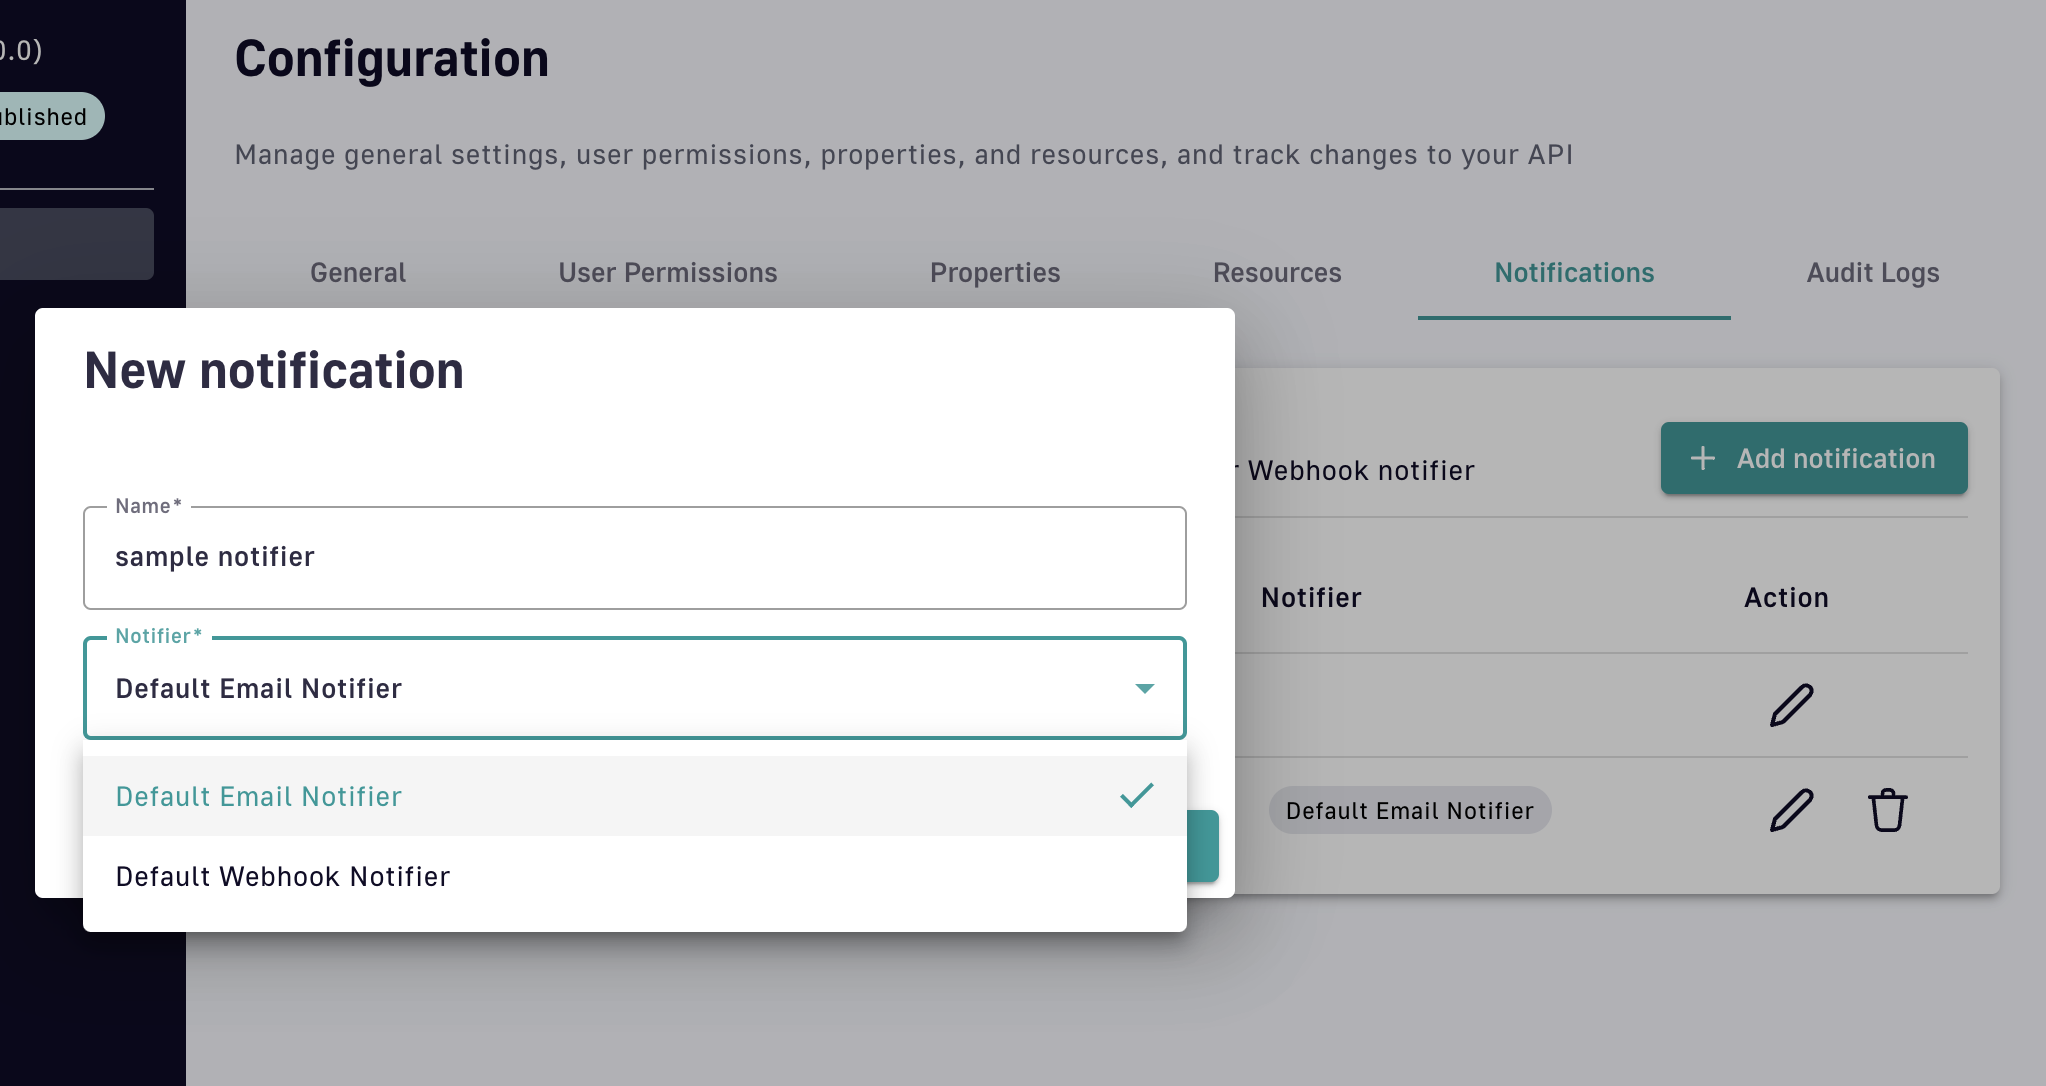Select Default Webhook Notifier option
This screenshot has height=1086, width=2046.
(x=283, y=877)
